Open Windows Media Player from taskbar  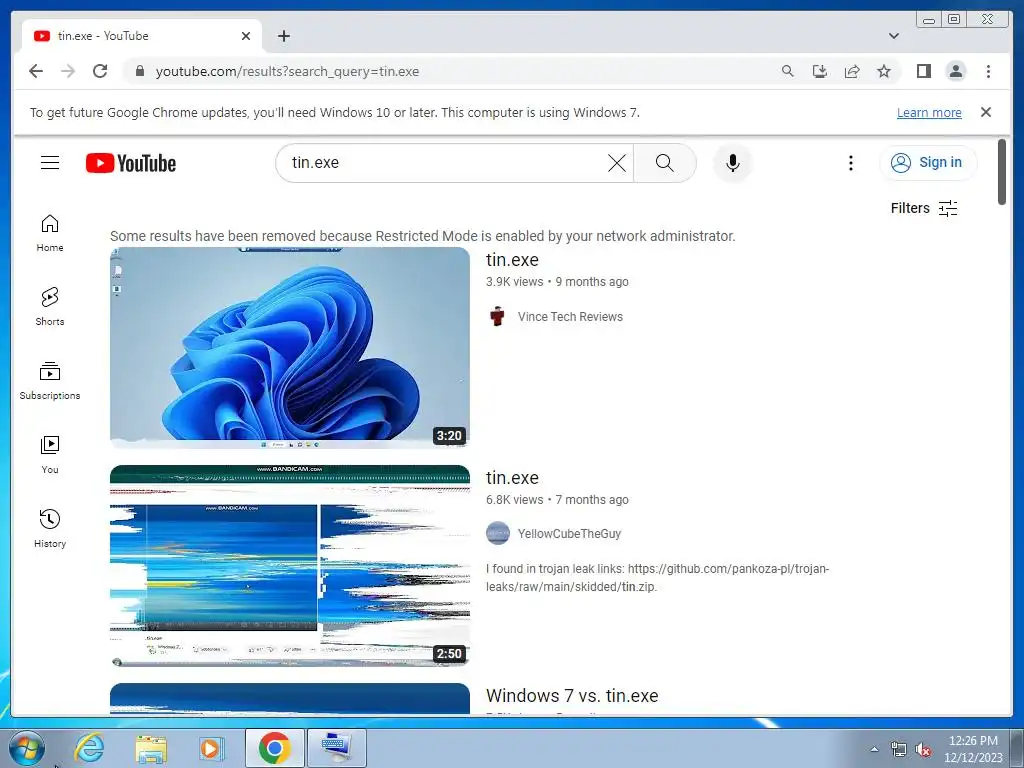click(211, 748)
